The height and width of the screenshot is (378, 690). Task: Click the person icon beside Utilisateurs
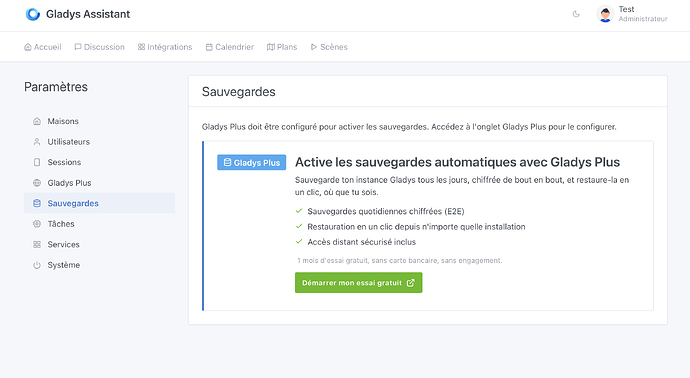pos(37,142)
